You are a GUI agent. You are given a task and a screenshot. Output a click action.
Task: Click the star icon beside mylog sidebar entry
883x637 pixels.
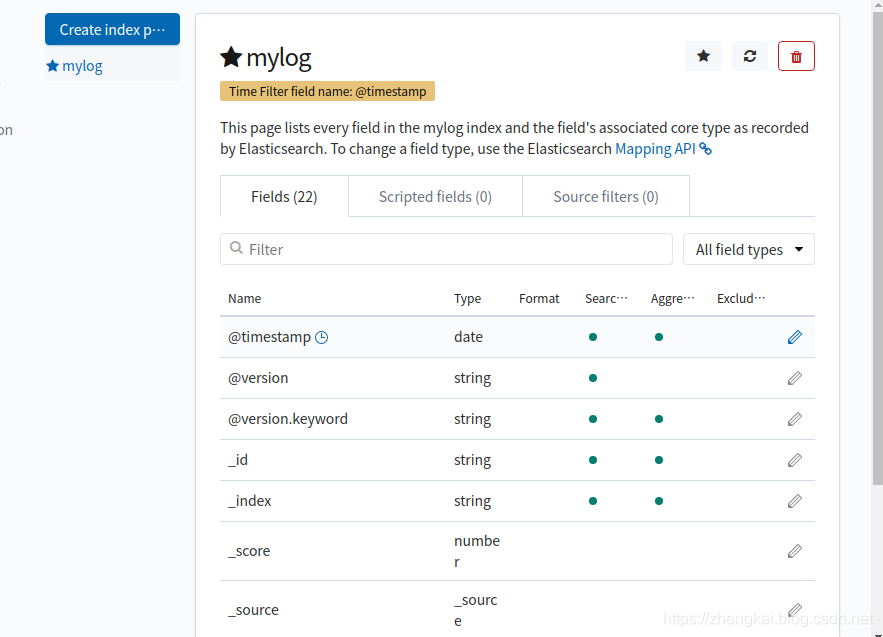coord(52,66)
